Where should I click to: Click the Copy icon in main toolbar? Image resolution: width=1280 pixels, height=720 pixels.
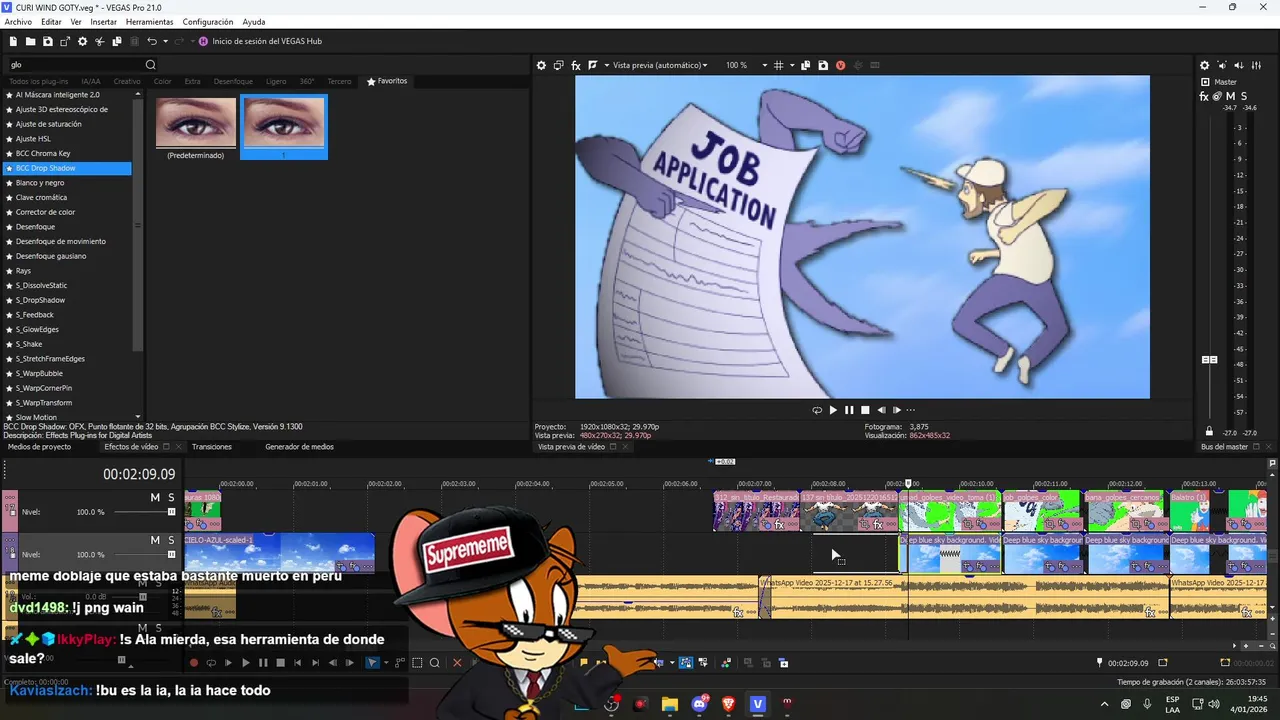pos(117,41)
